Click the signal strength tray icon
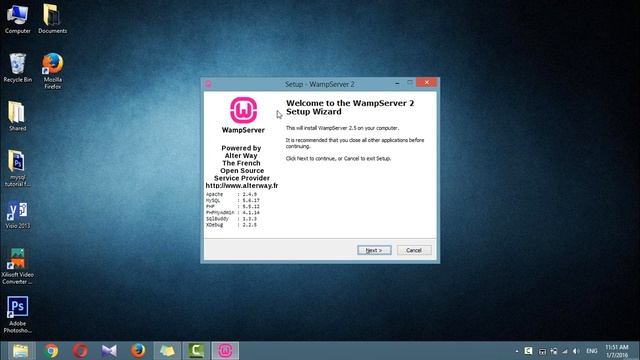640x360 pixels. click(x=565, y=351)
